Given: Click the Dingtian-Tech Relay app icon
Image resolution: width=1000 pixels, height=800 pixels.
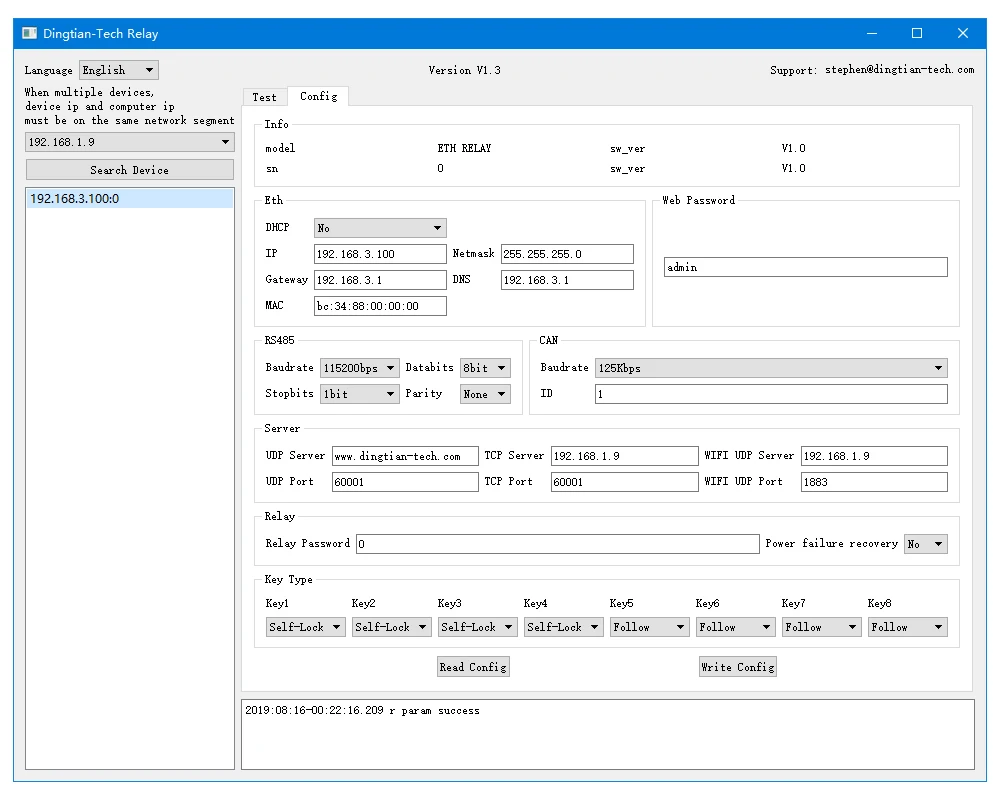Looking at the screenshot, I should pos(30,33).
